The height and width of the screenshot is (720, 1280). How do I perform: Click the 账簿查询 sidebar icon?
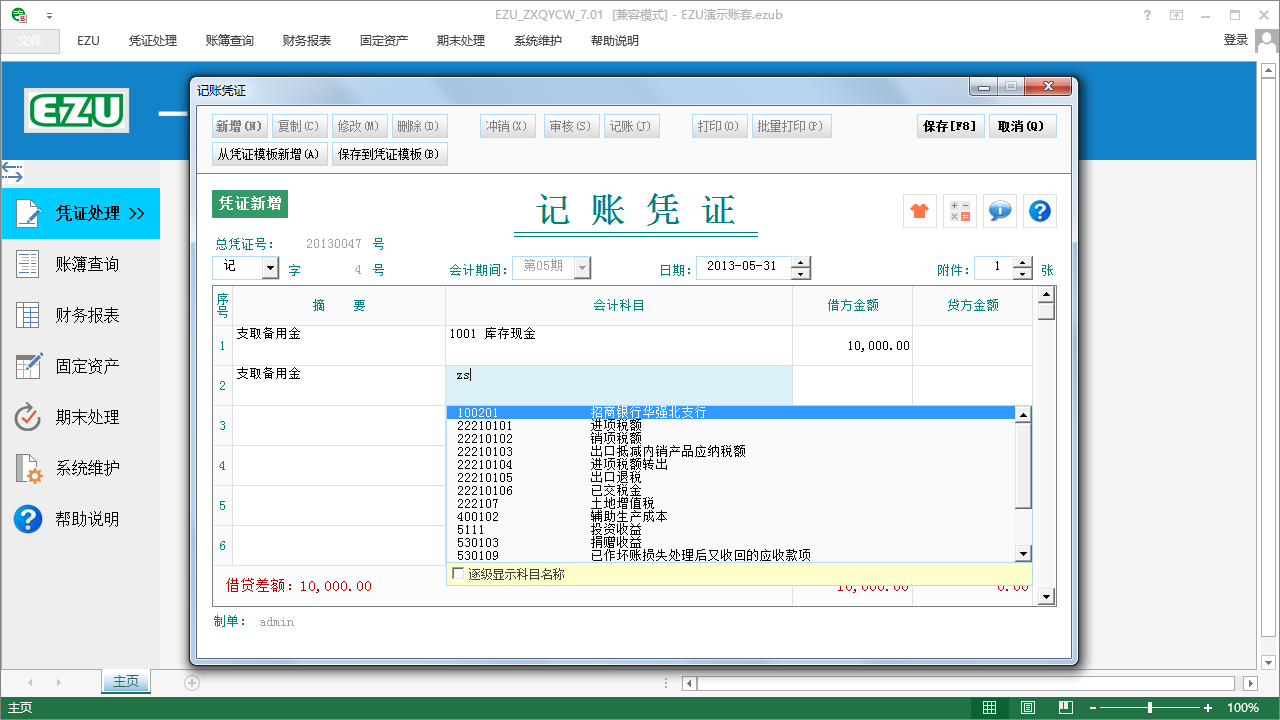pos(28,264)
